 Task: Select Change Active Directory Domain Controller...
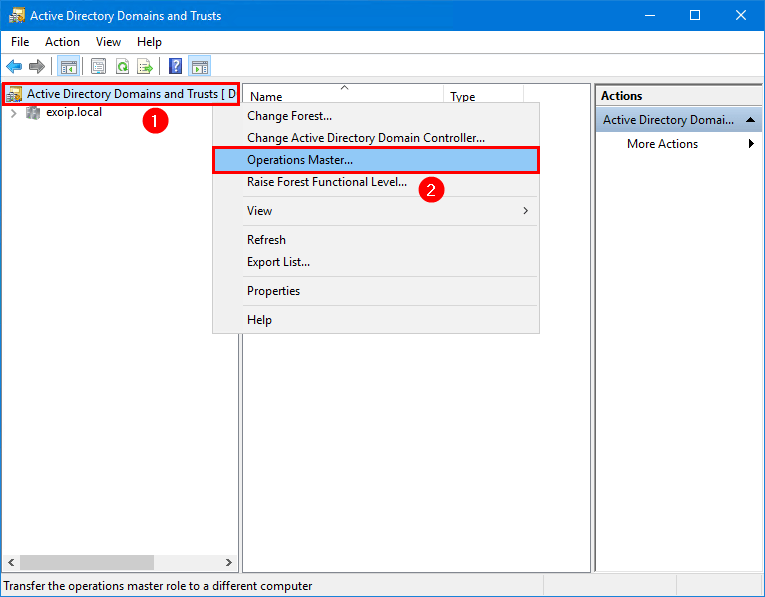(x=376, y=138)
